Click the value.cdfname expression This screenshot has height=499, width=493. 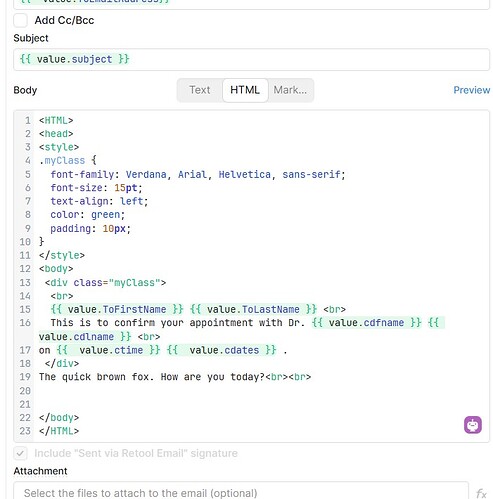[x=366, y=323]
